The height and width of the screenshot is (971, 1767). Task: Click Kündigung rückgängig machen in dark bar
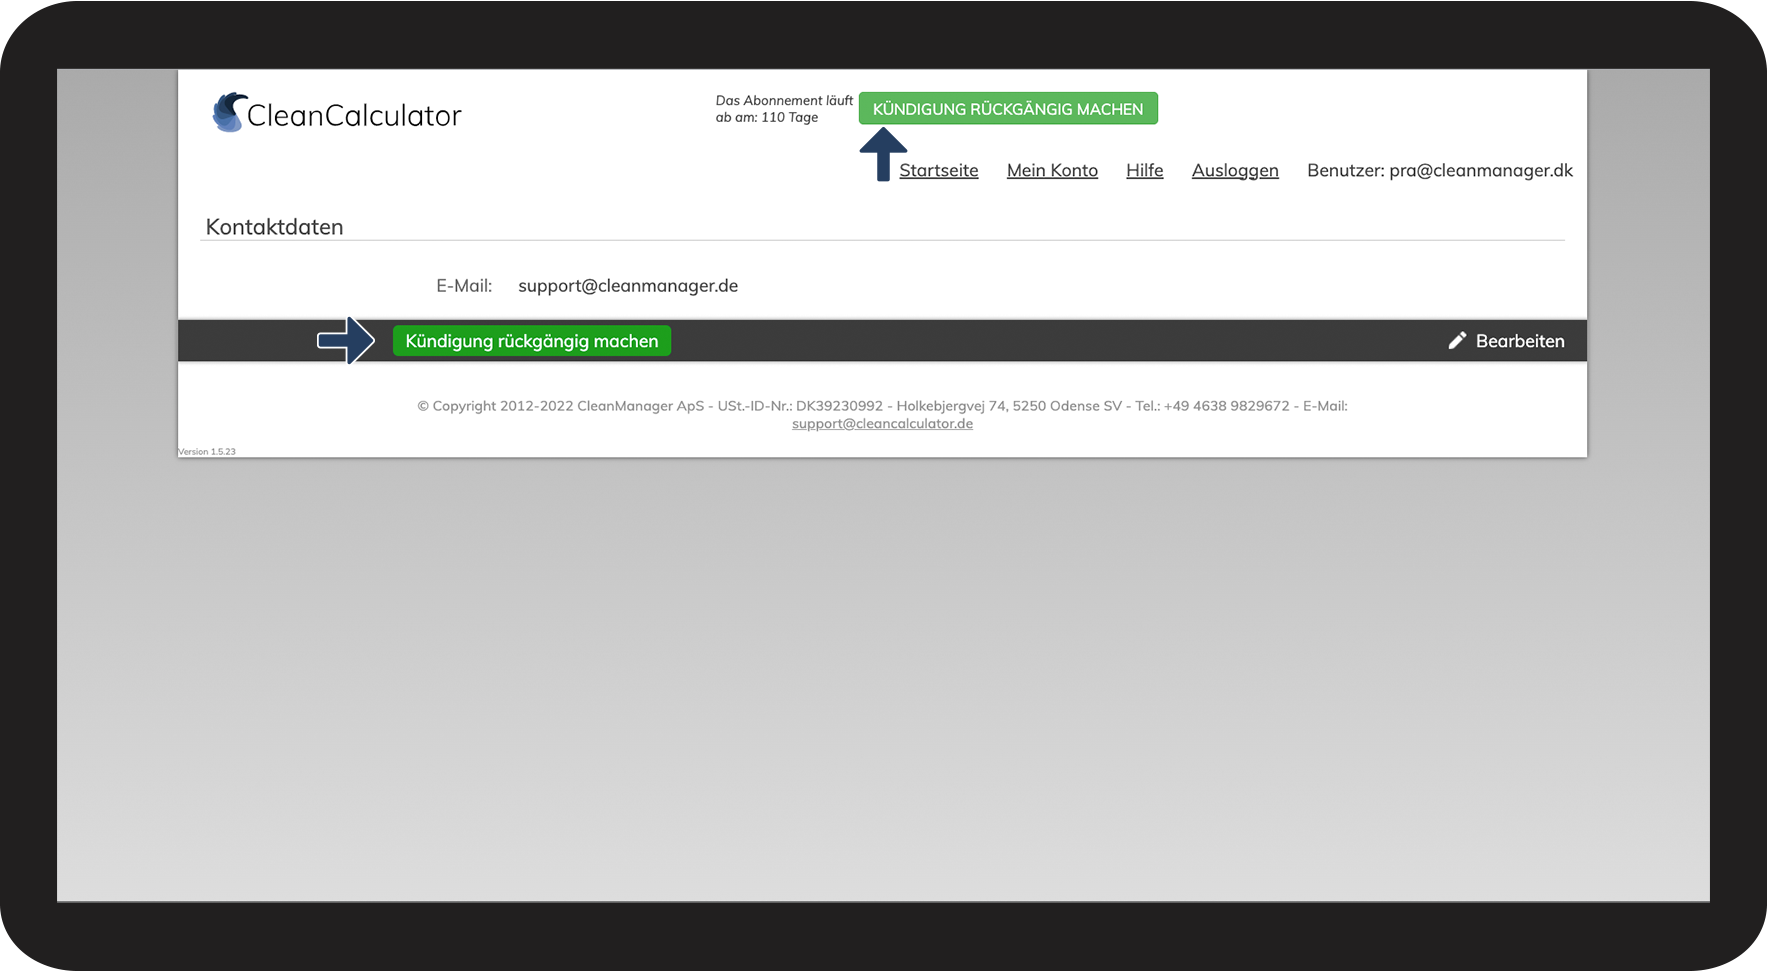[532, 341]
